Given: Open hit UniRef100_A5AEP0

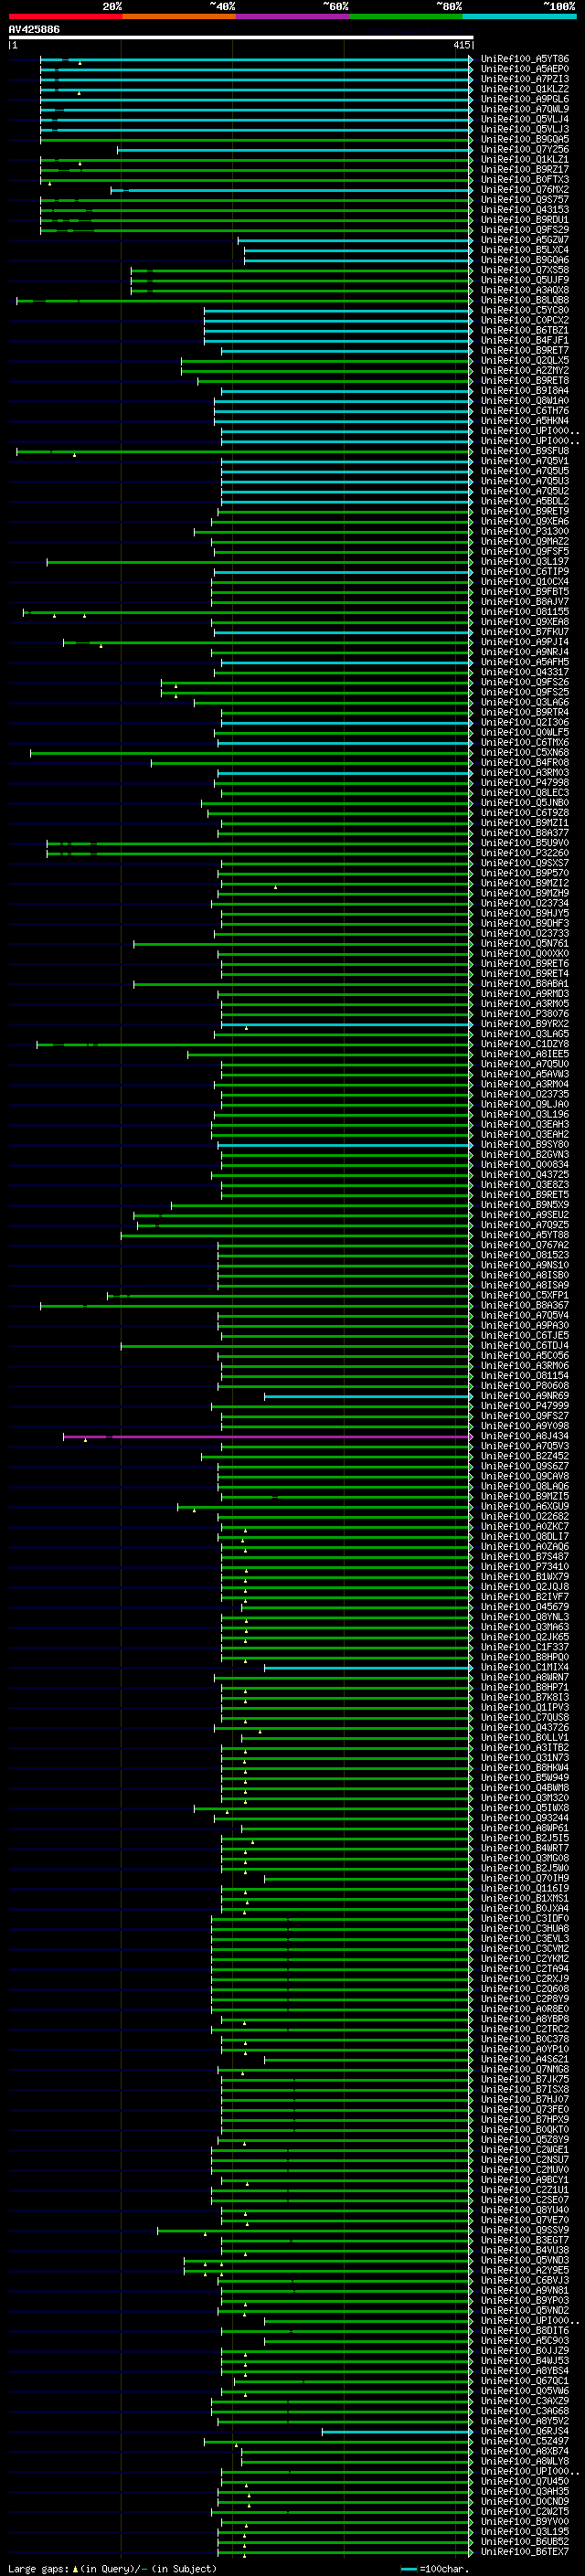Looking at the screenshot, I should click(x=524, y=69).
